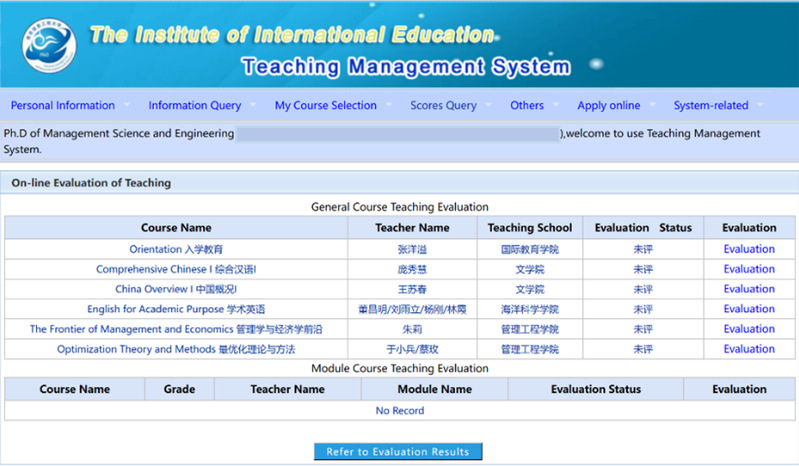The width and height of the screenshot is (799, 466).
Task: Click the Evaluation link for English for Academic Purpose
Action: point(749,310)
